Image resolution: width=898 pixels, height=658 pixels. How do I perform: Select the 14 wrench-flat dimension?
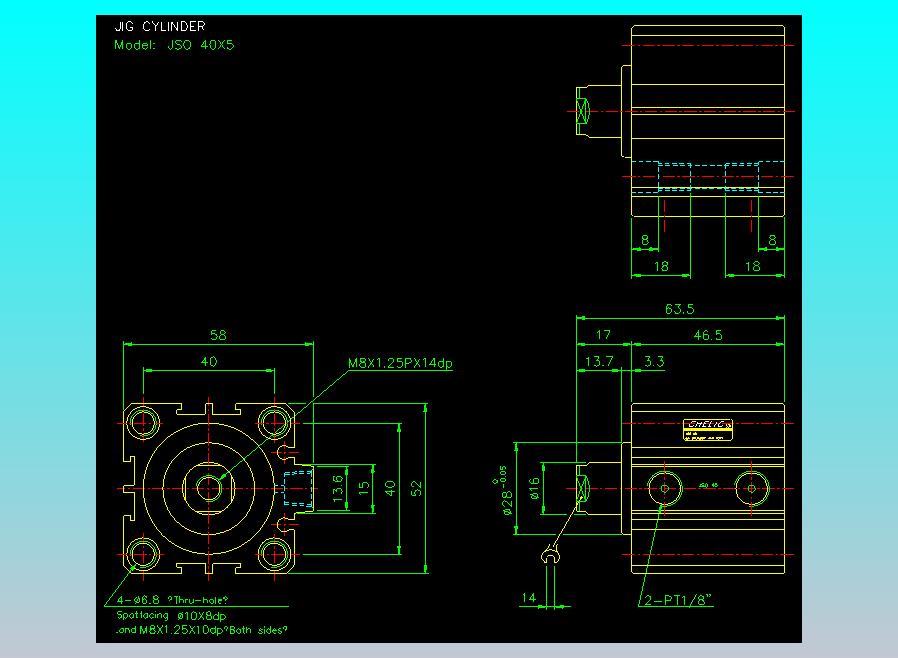click(529, 598)
